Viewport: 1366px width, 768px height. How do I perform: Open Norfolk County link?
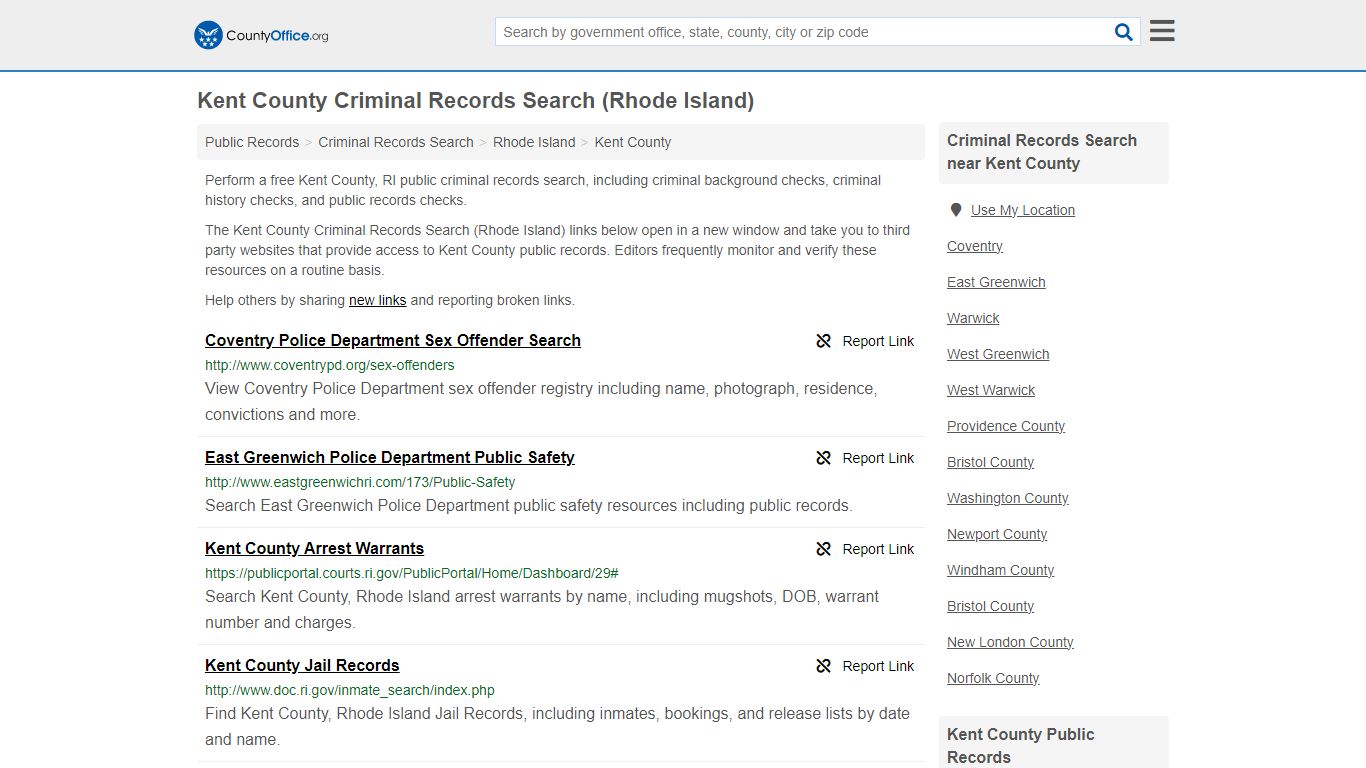[993, 678]
